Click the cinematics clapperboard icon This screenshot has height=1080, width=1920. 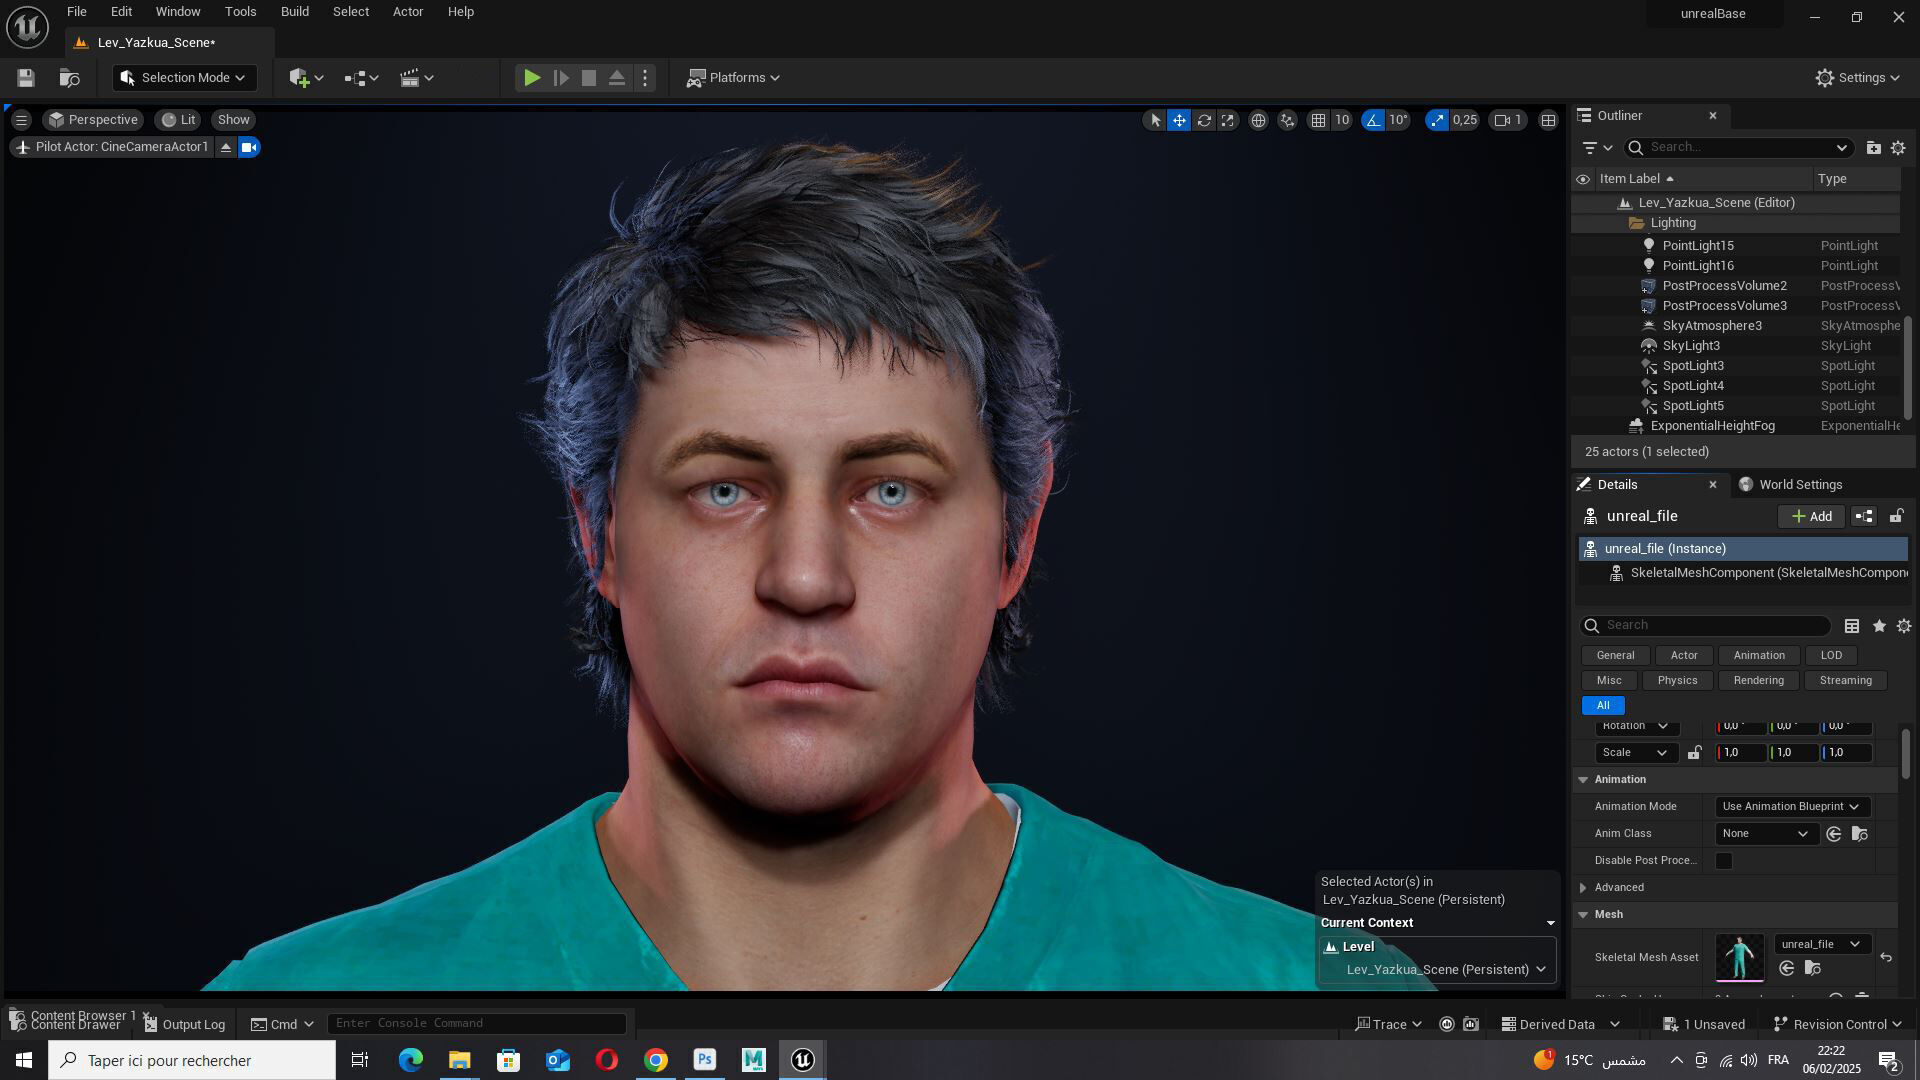point(416,78)
